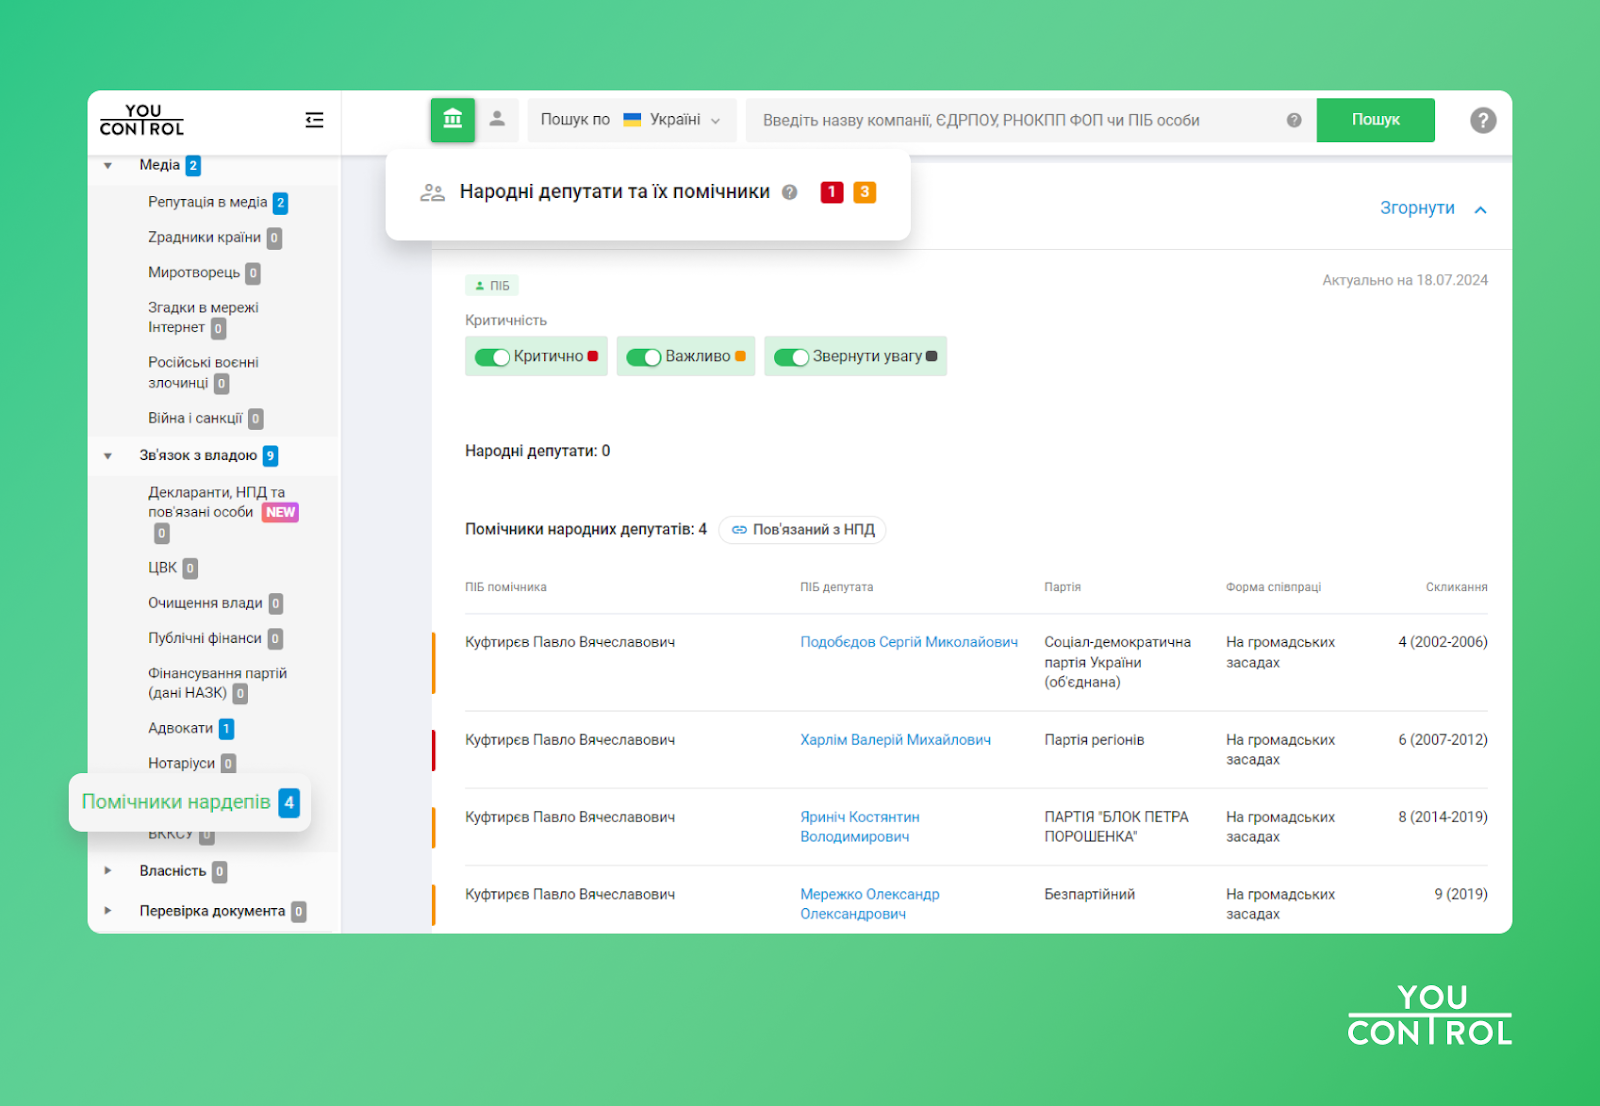Expand the Власність sidebar section
The height and width of the screenshot is (1106, 1600).
coord(108,871)
